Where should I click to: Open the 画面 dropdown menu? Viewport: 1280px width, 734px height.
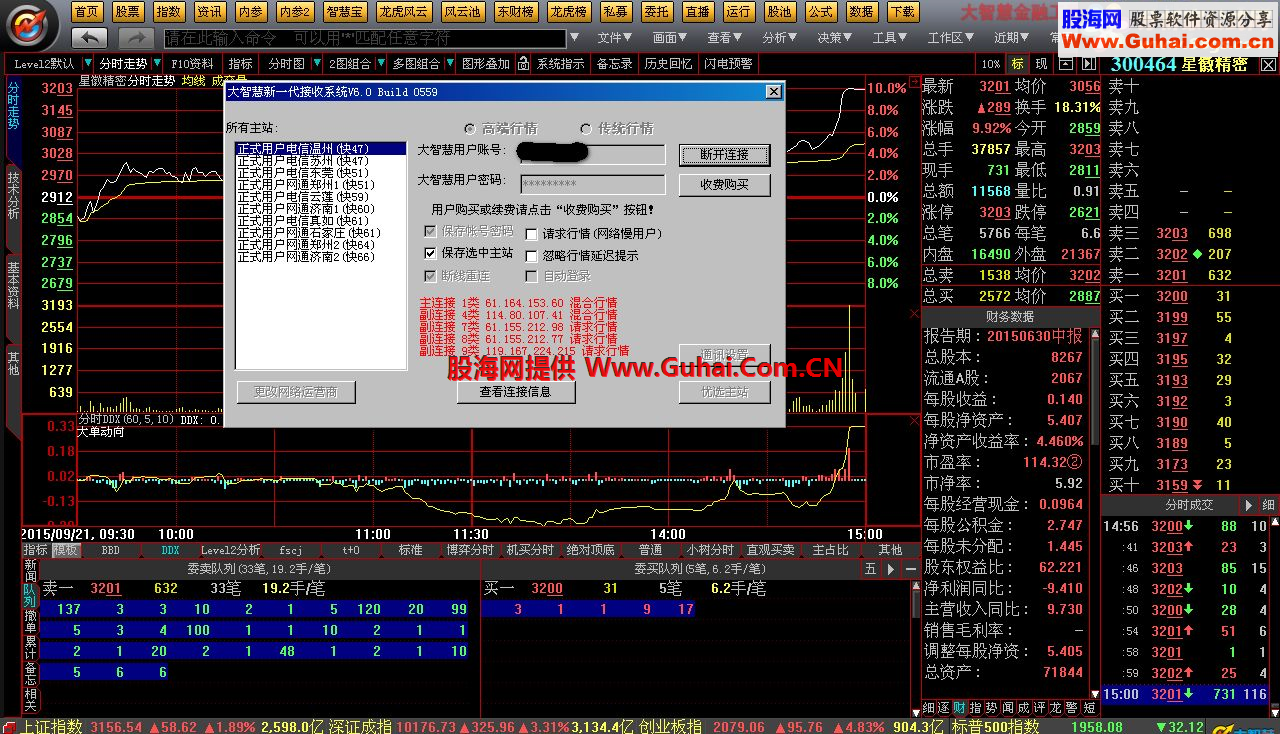(x=669, y=38)
